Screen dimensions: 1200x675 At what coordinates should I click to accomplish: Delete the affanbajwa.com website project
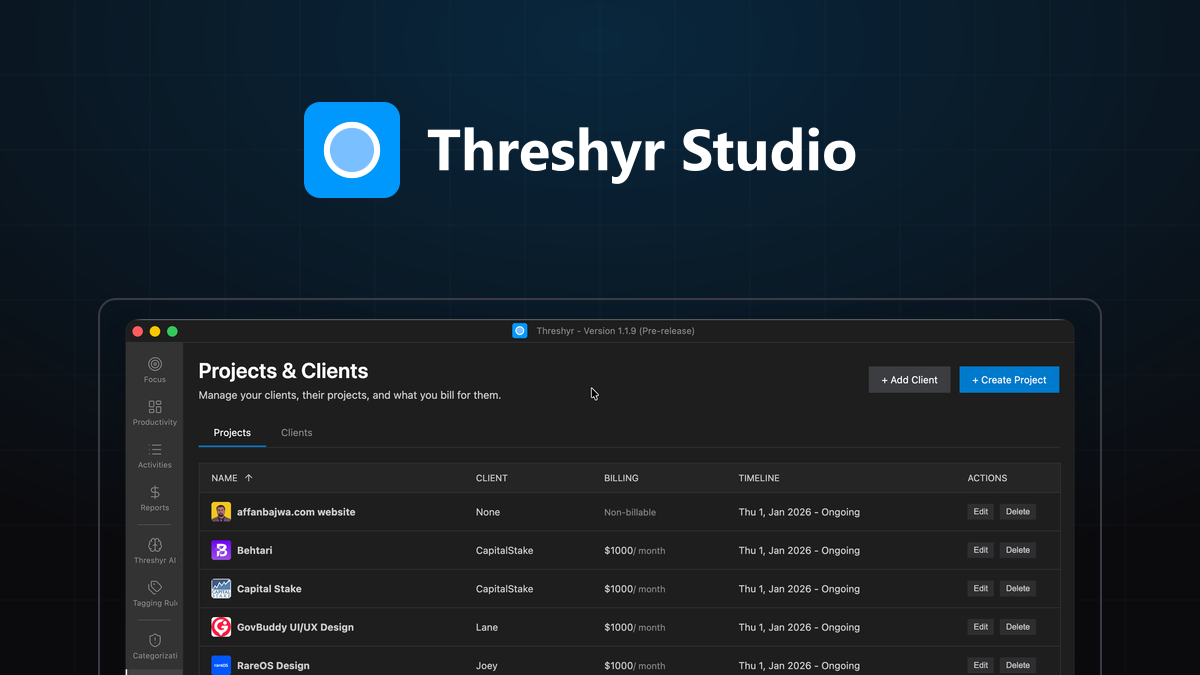(x=1018, y=512)
